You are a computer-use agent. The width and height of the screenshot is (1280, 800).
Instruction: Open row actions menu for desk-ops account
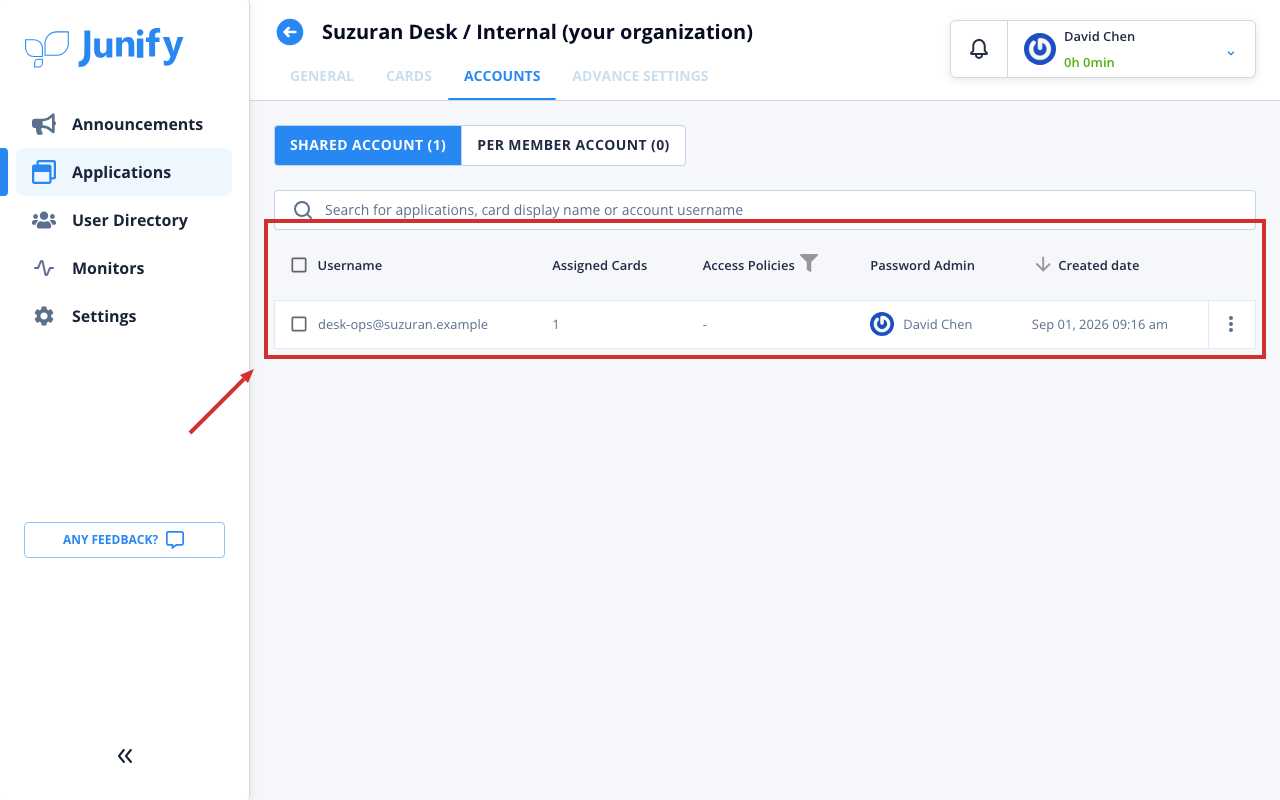1231,324
